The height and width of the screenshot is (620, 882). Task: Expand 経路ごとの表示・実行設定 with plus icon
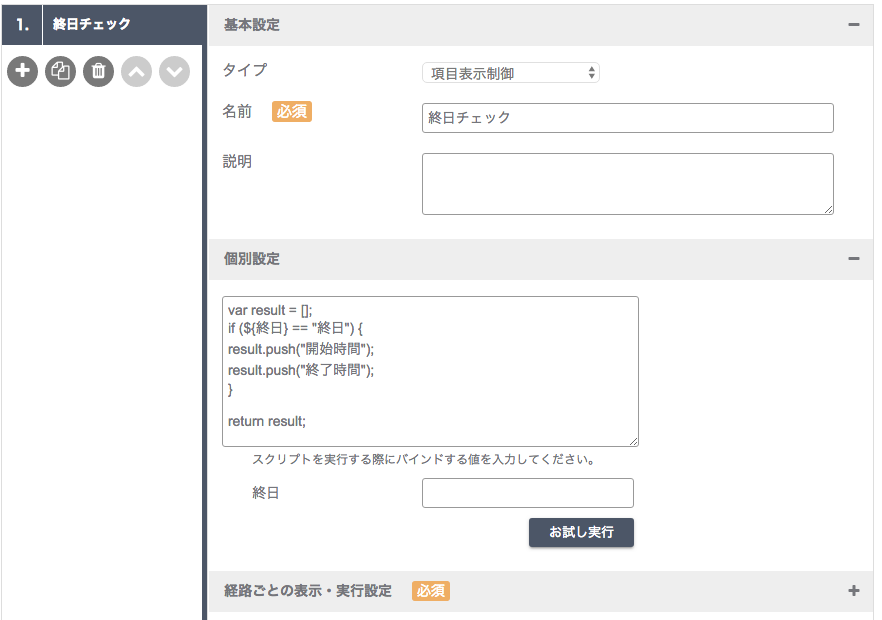(x=854, y=591)
